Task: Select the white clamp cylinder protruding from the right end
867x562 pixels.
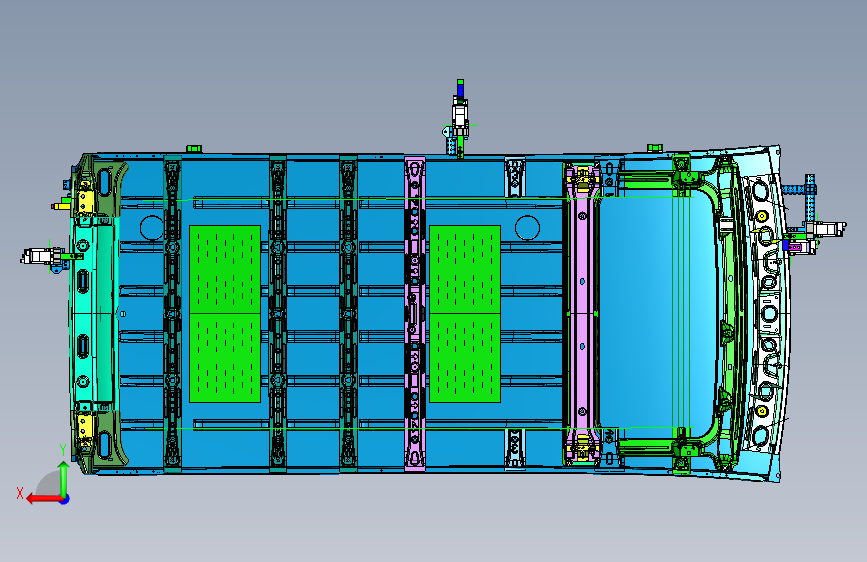Action: click(826, 229)
